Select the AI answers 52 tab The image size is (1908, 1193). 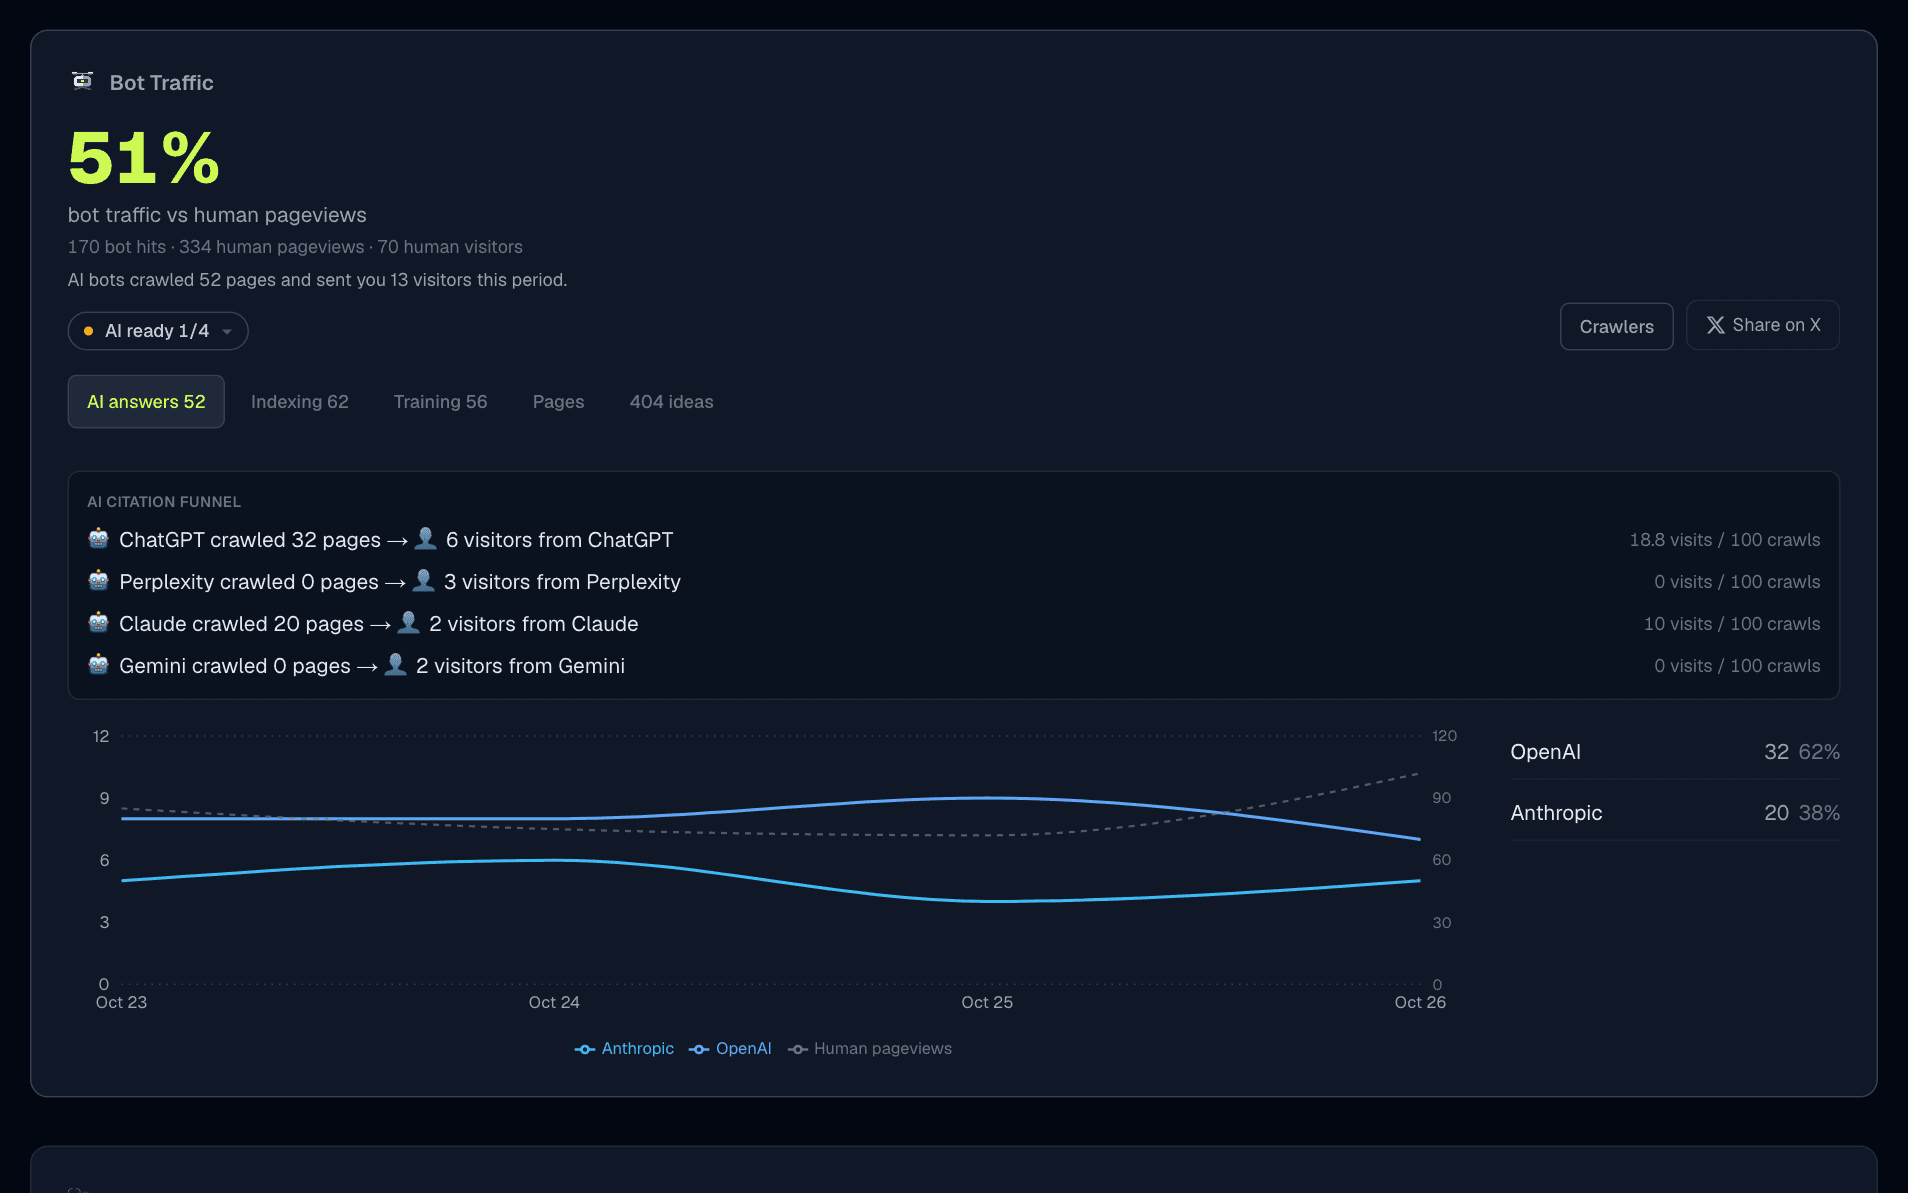click(x=146, y=402)
